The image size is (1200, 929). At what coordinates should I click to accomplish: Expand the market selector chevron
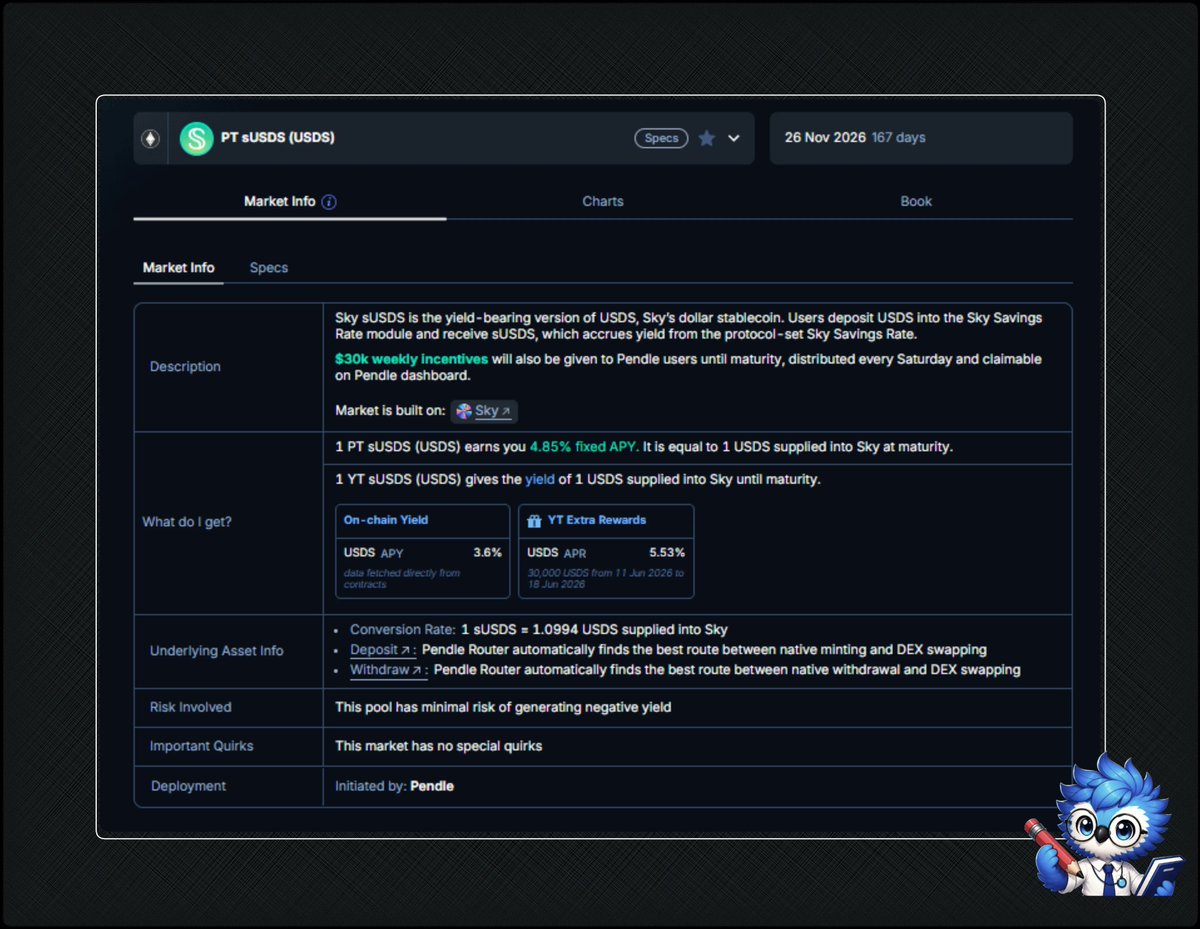pyautogui.click(x=734, y=138)
